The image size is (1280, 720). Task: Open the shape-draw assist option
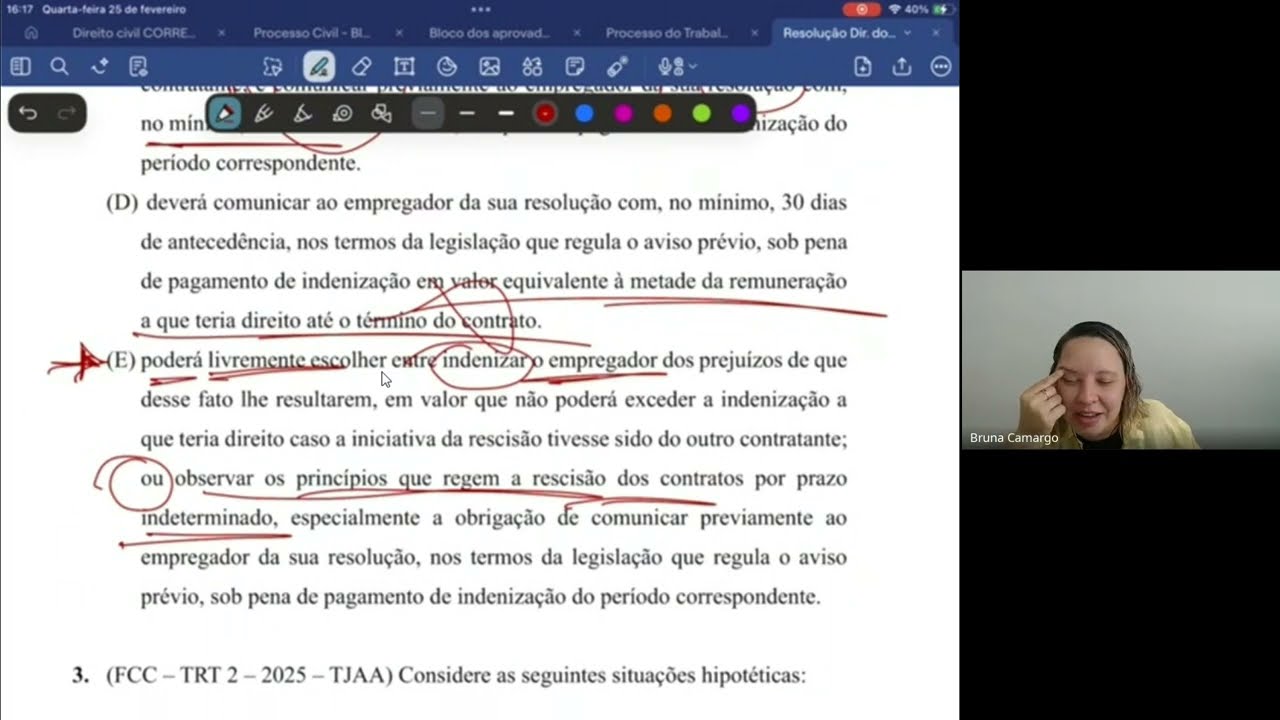point(381,113)
